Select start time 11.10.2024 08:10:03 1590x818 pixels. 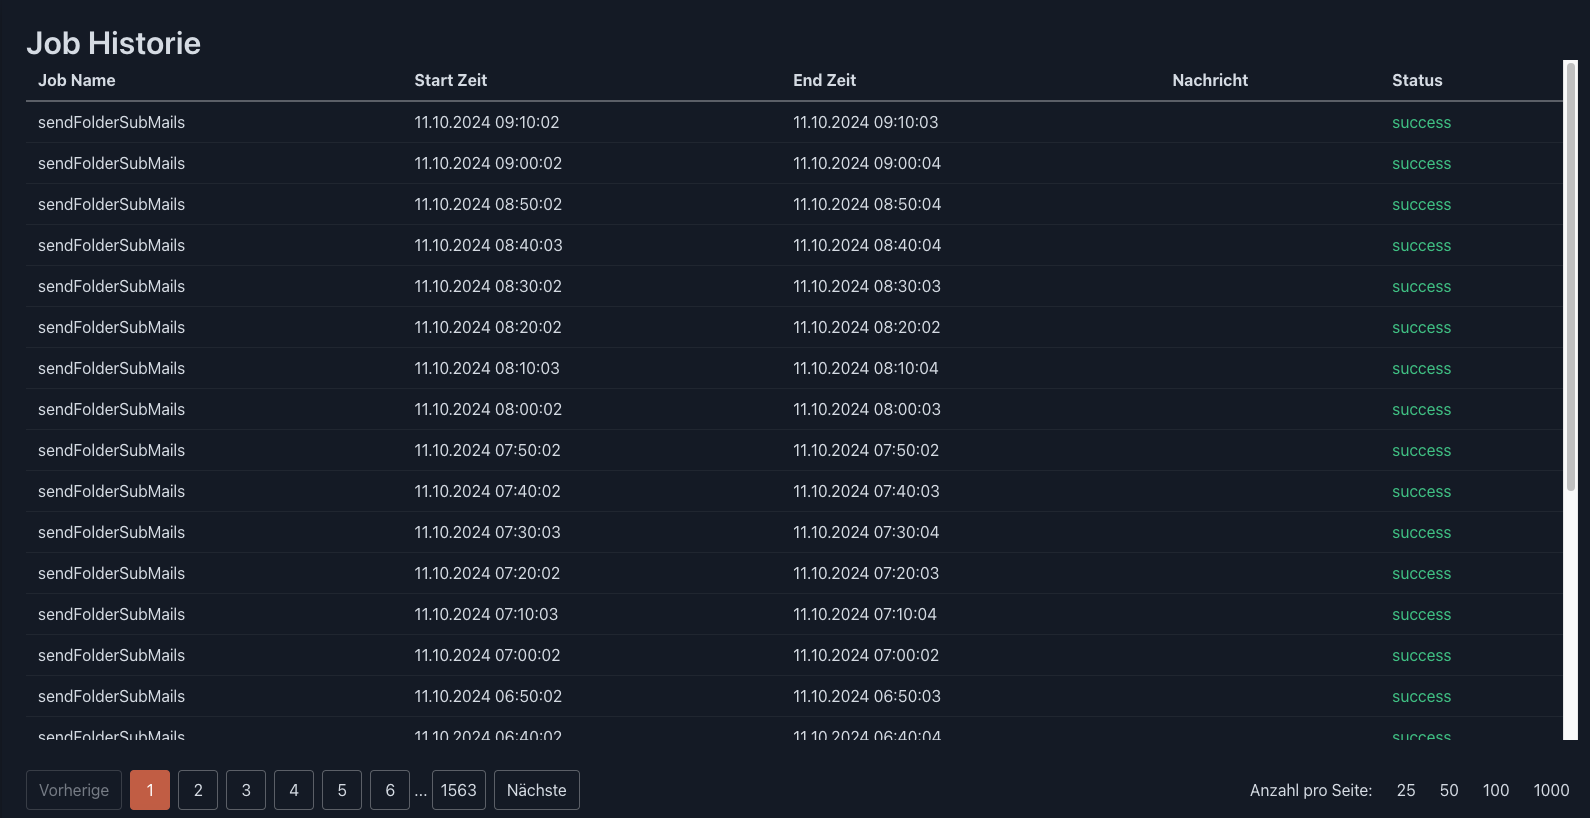click(x=487, y=368)
